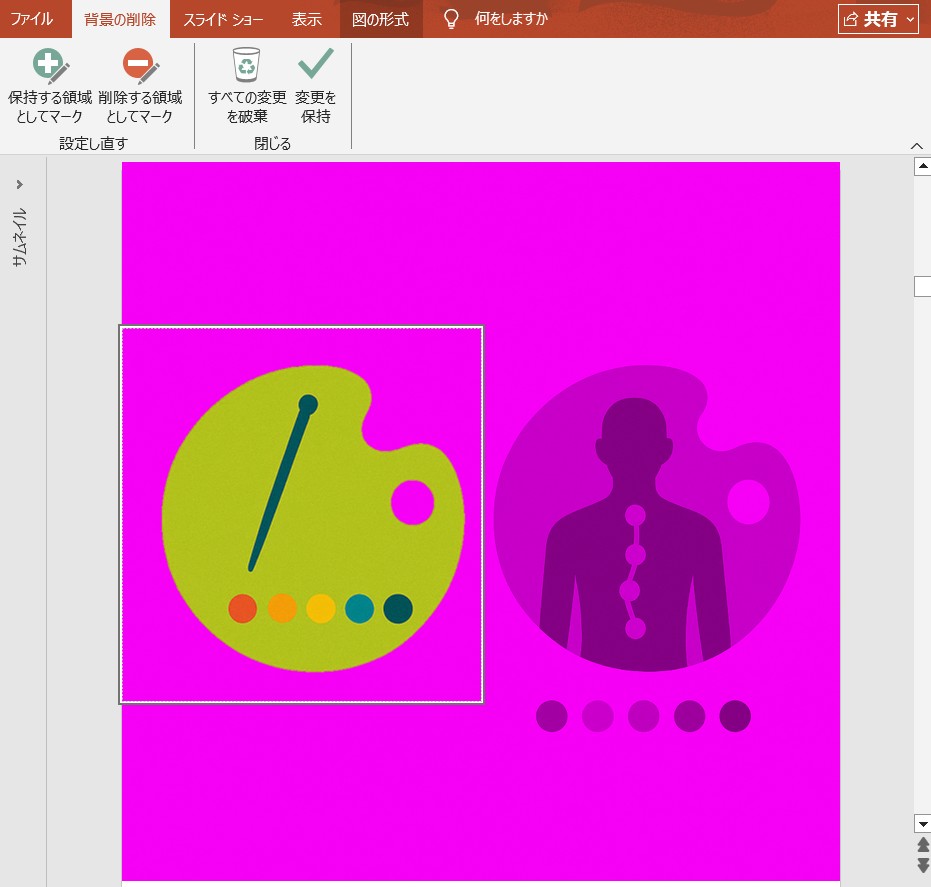Switch to 背景の削除 tab
931x887 pixels.
[120, 19]
